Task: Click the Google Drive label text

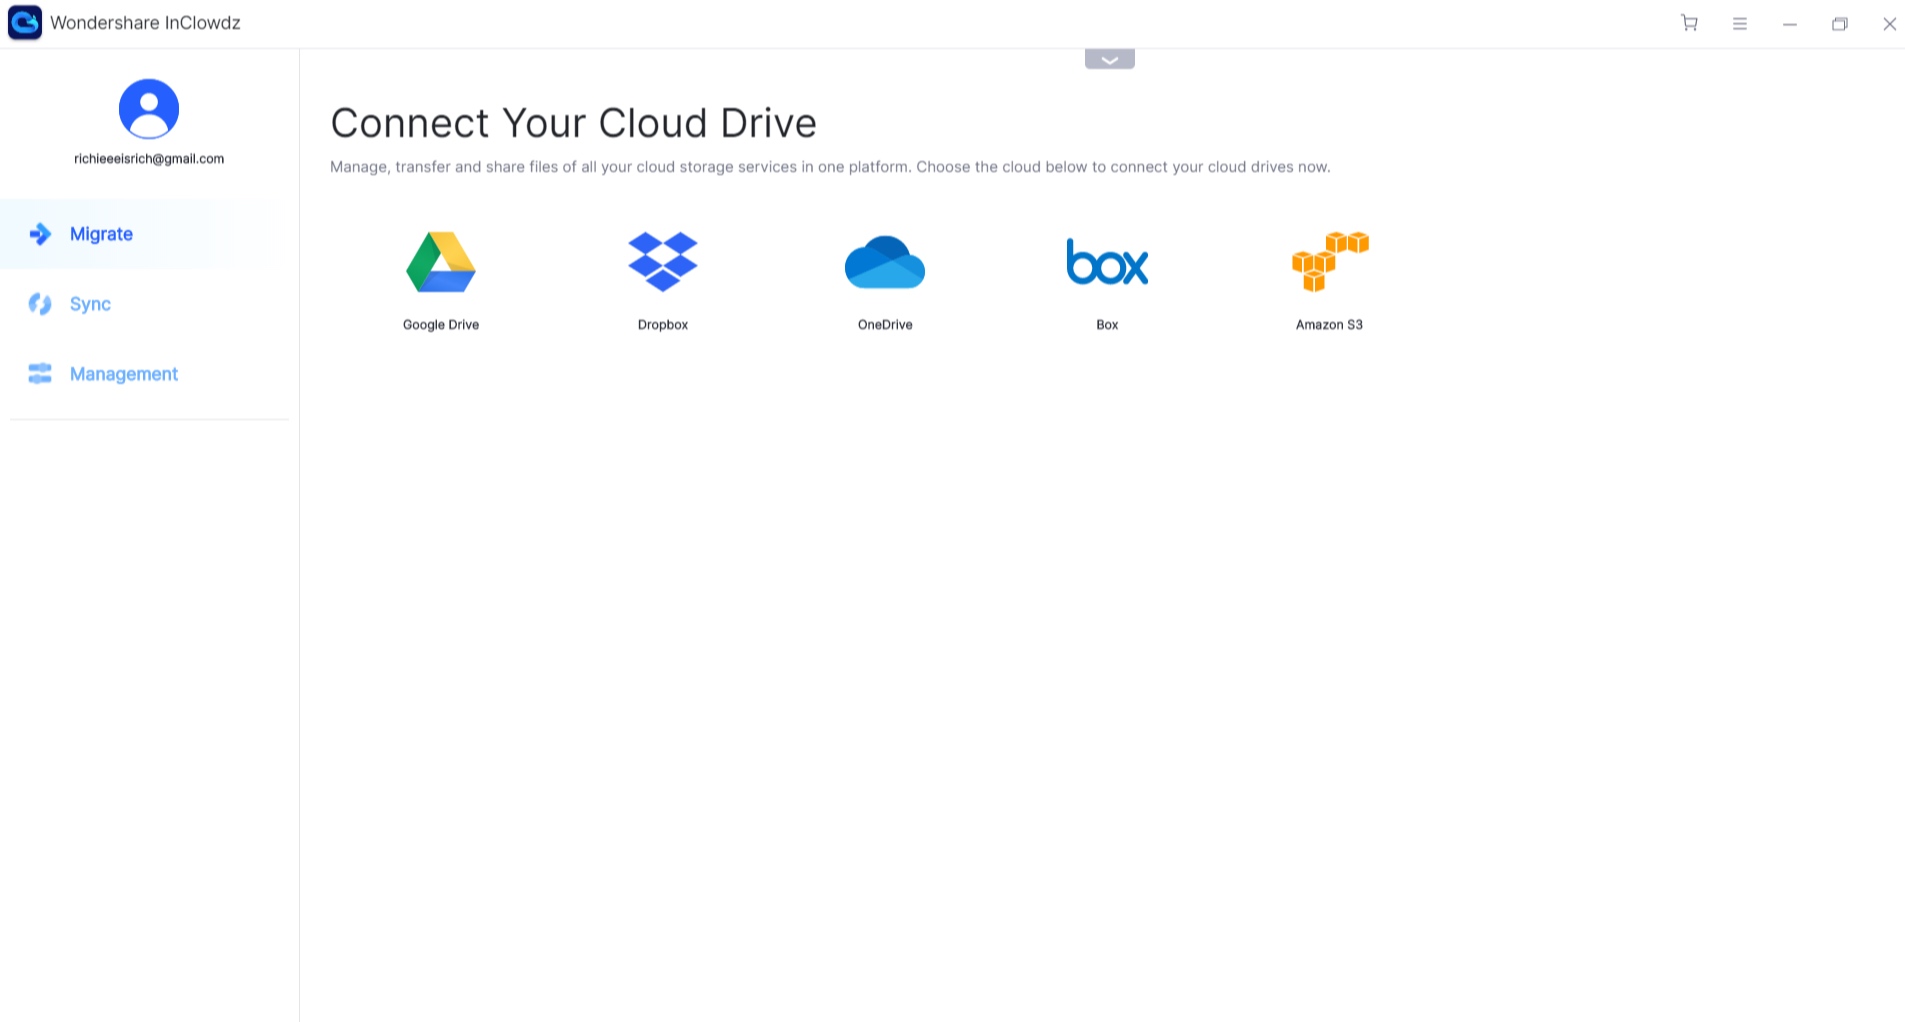Action: (441, 325)
